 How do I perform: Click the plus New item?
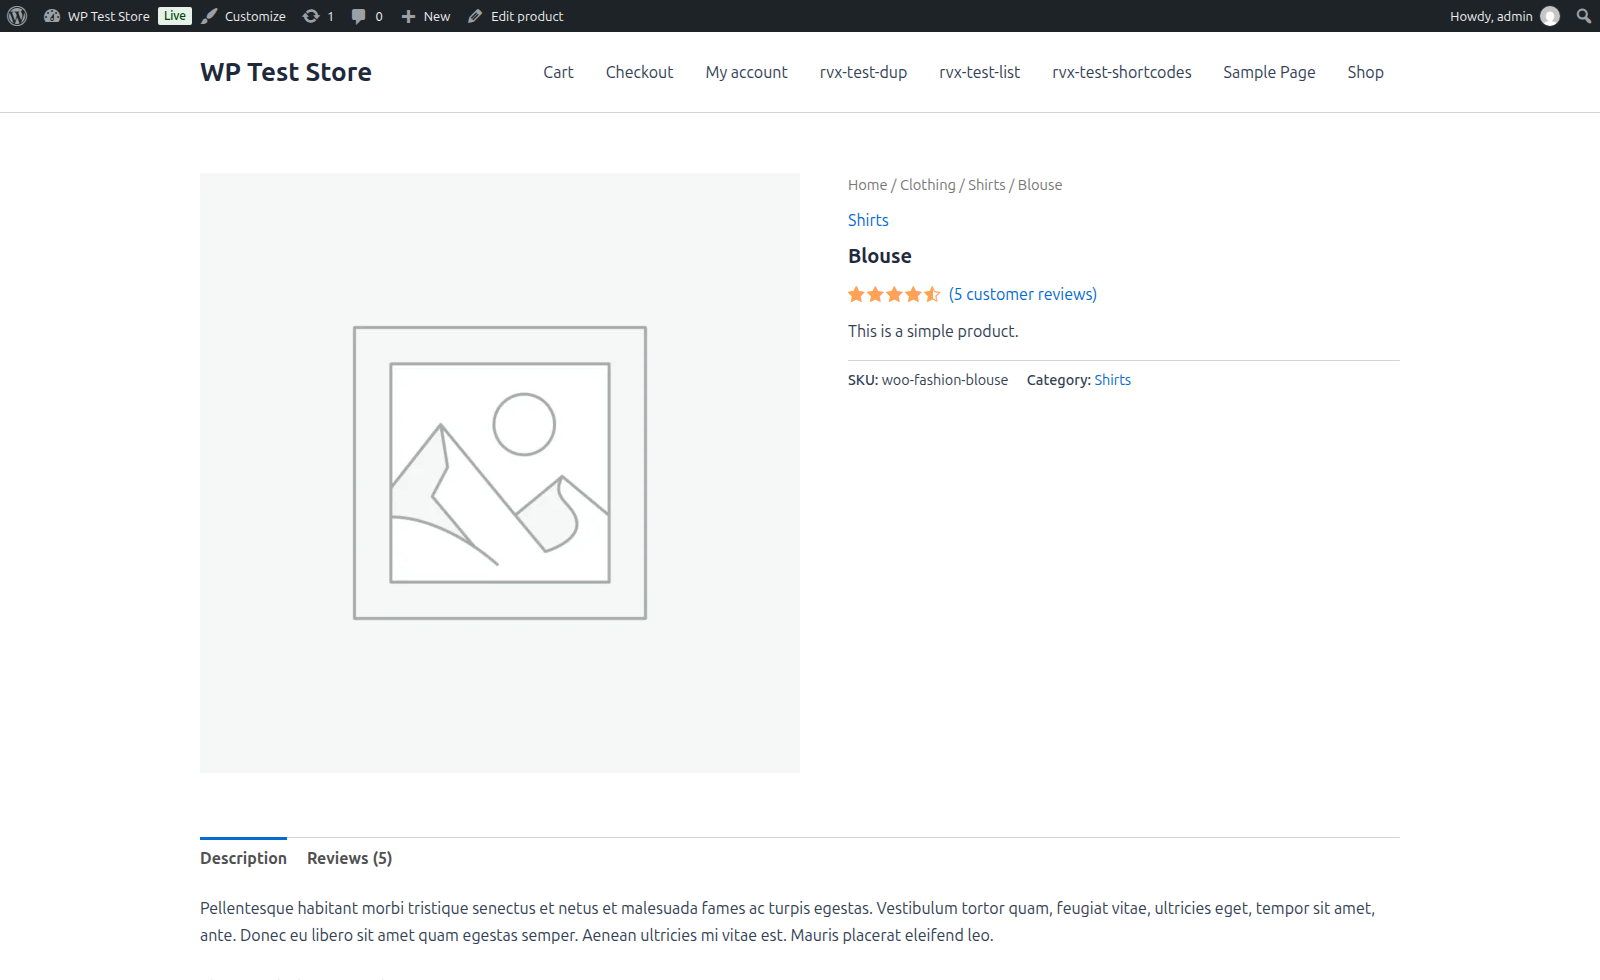point(426,16)
